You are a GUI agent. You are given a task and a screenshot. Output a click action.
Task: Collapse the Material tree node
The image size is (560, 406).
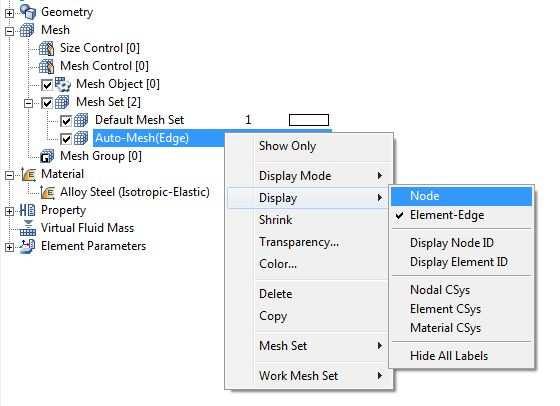coord(9,175)
